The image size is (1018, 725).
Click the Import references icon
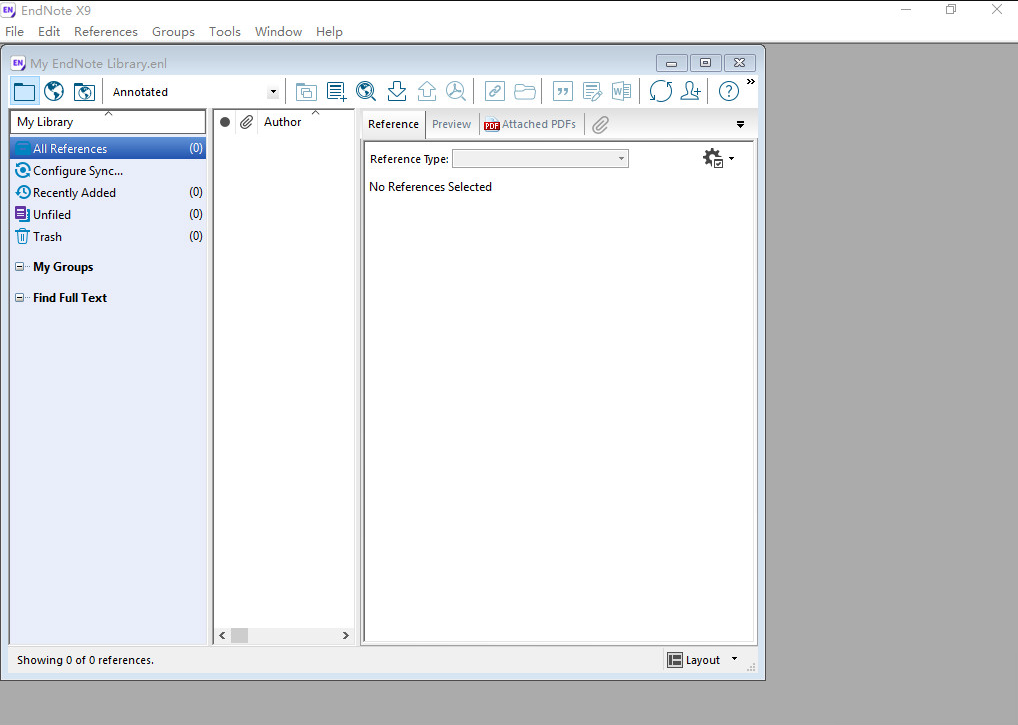[396, 91]
